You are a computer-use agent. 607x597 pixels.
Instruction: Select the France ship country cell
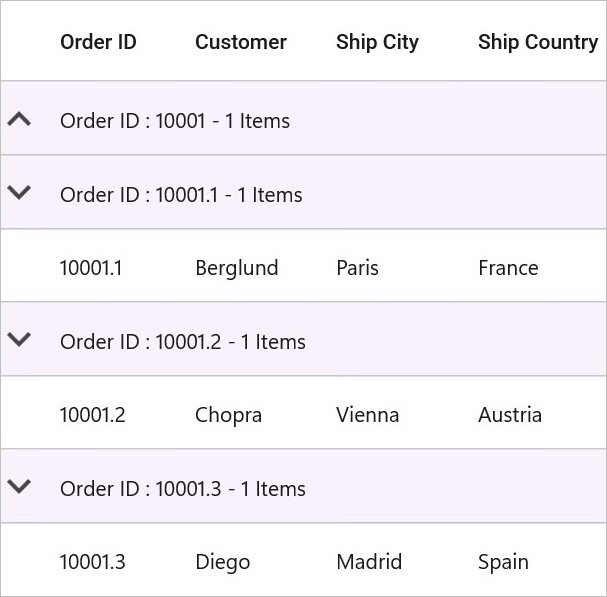point(508,268)
